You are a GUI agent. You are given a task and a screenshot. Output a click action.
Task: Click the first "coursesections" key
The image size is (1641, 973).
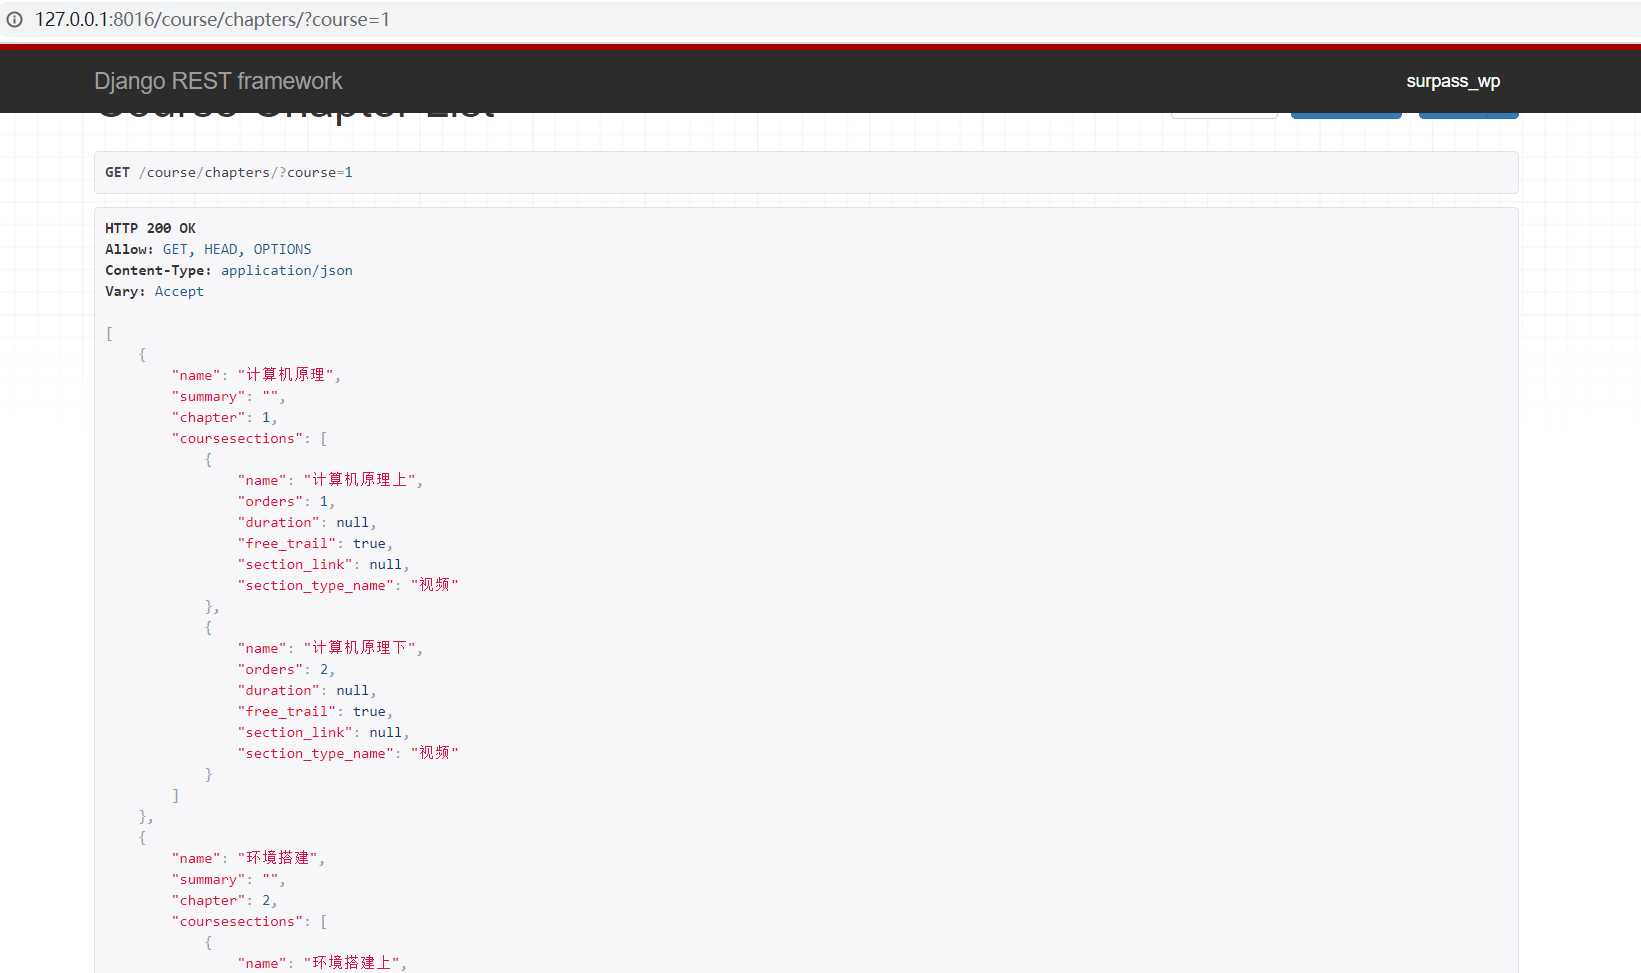(x=238, y=438)
